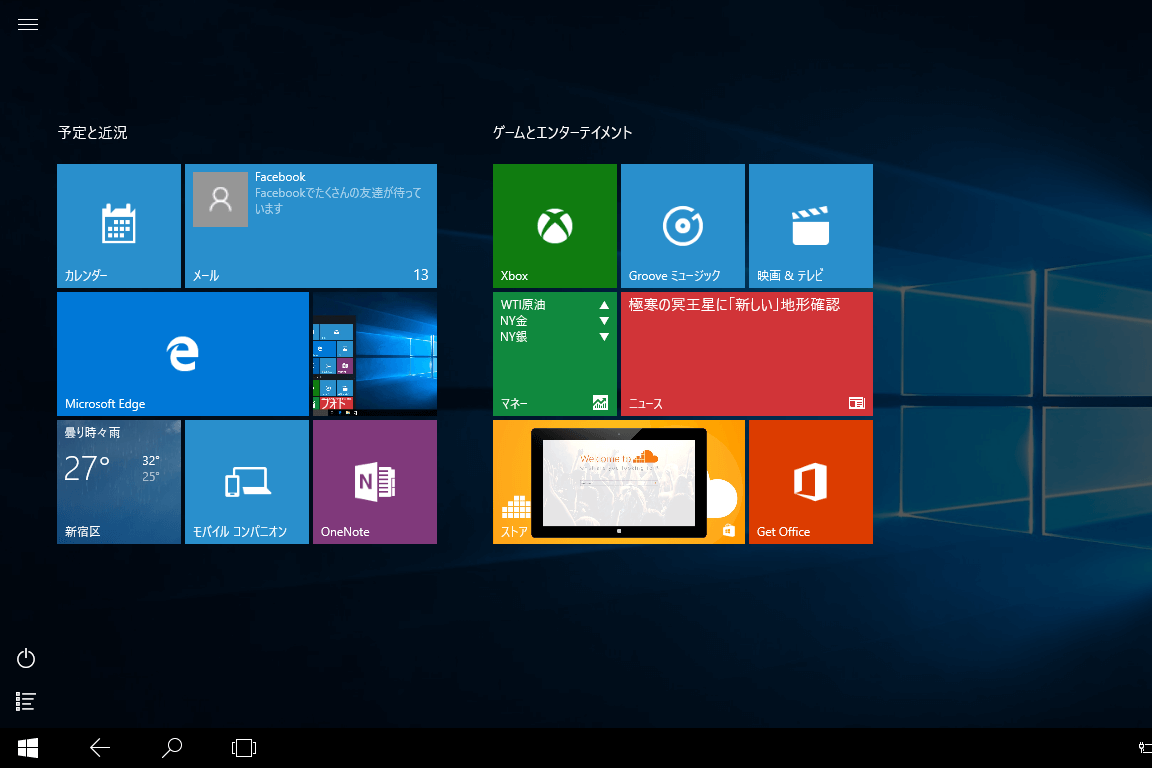The width and height of the screenshot is (1152, 768).
Task: Open the マネー finance tile
Action: tap(555, 354)
